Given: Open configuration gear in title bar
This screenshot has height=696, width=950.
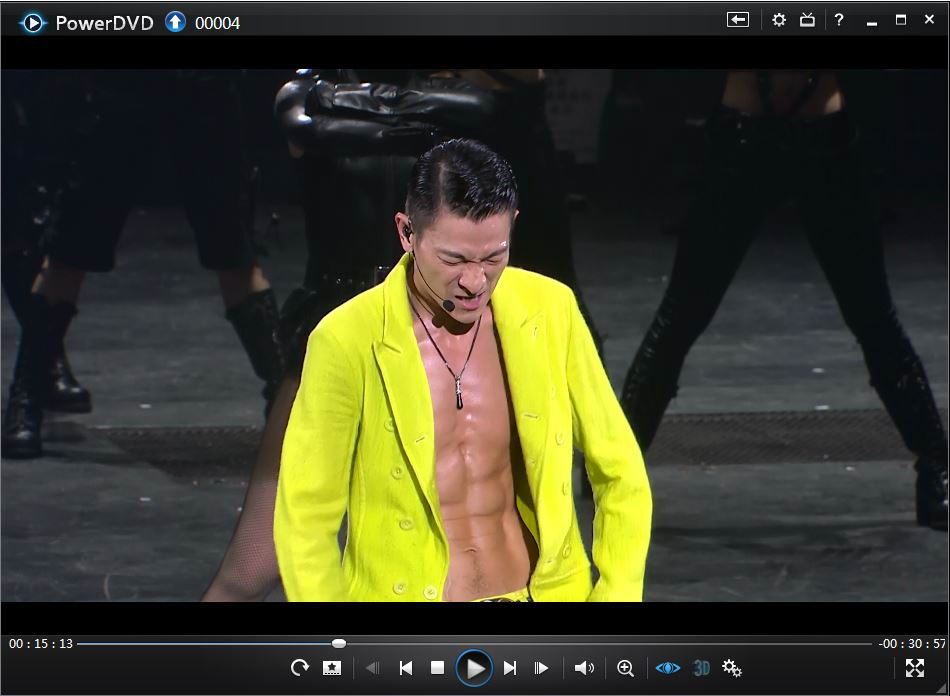Looking at the screenshot, I should (x=779, y=20).
